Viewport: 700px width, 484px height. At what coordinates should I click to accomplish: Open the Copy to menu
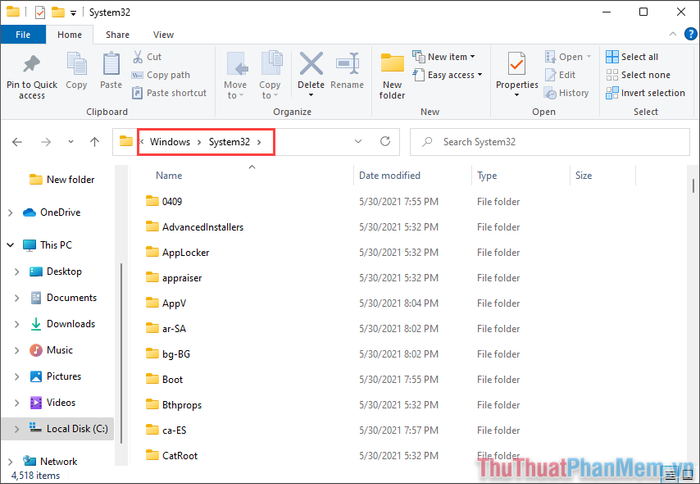click(x=270, y=75)
